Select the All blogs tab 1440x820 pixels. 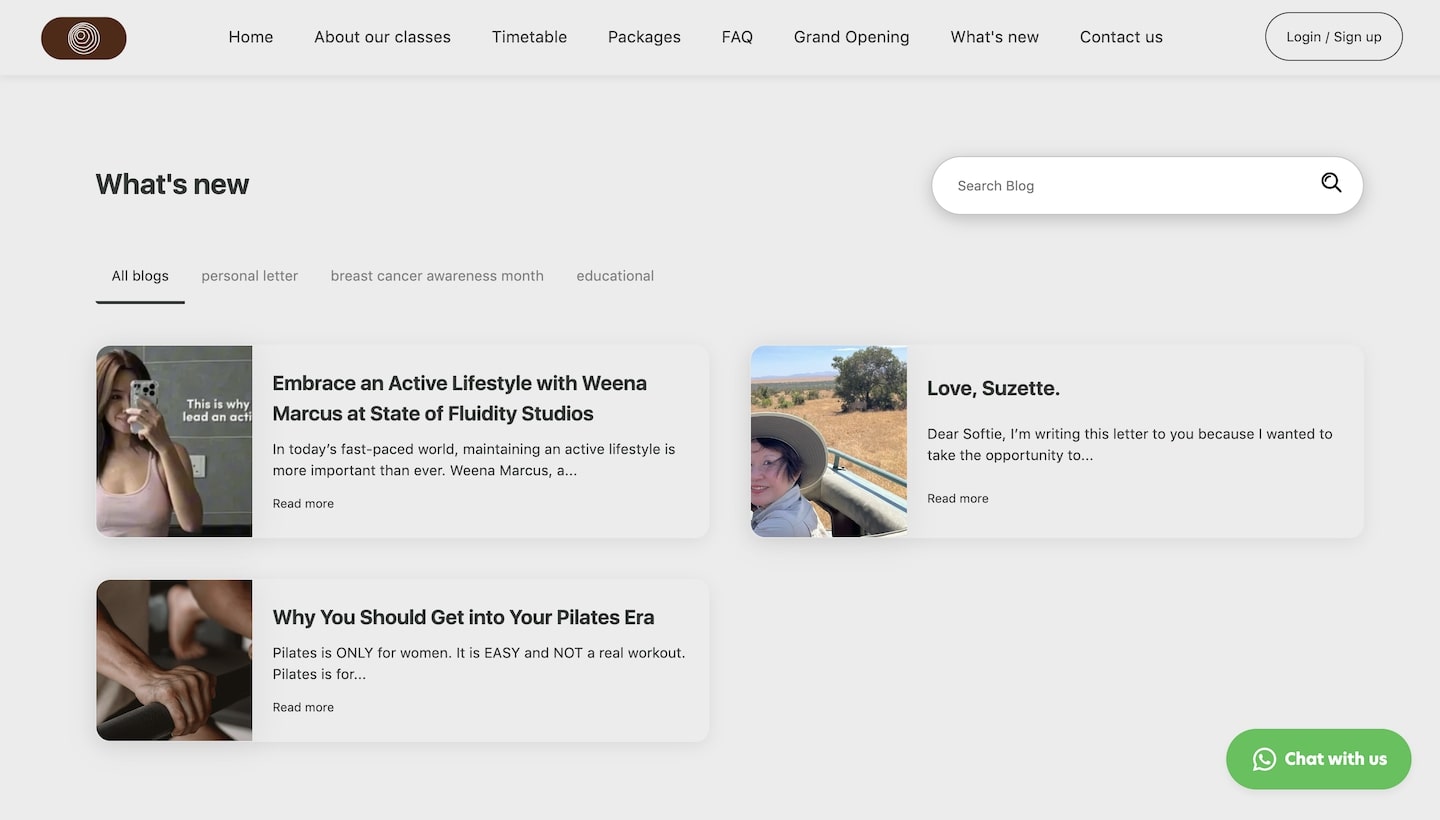(x=140, y=276)
